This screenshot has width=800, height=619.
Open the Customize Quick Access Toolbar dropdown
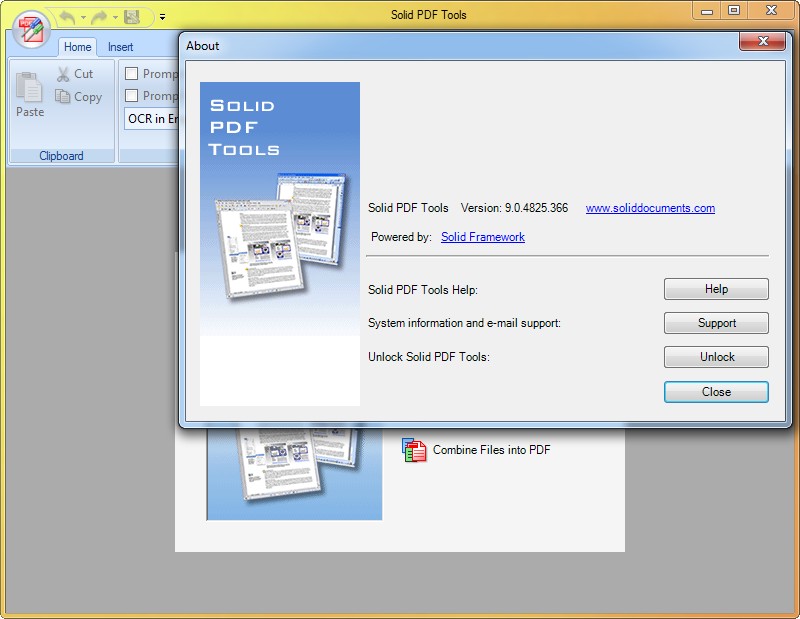pyautogui.click(x=162, y=17)
